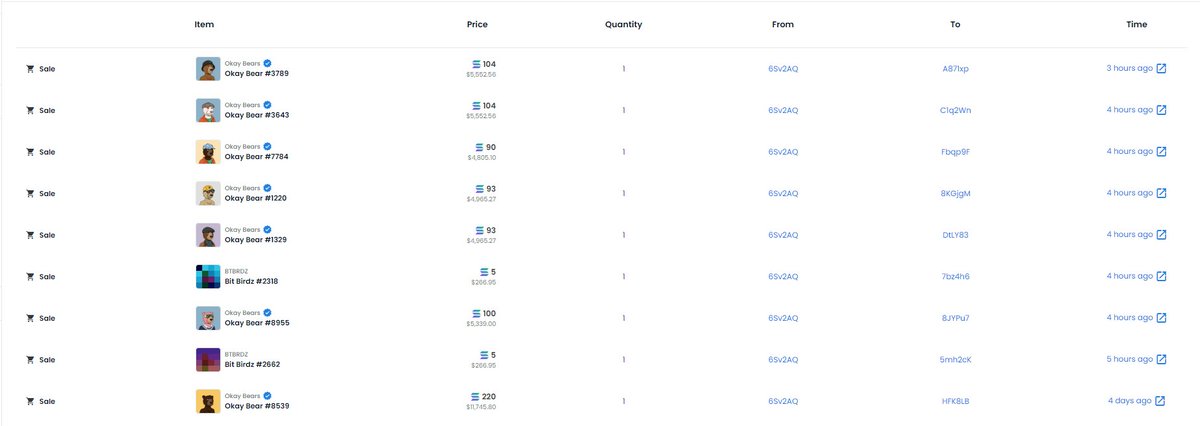Viewport: 1200px width, 426px height.
Task: Click verified badge above Okay Bear #7784
Action: click(267, 146)
